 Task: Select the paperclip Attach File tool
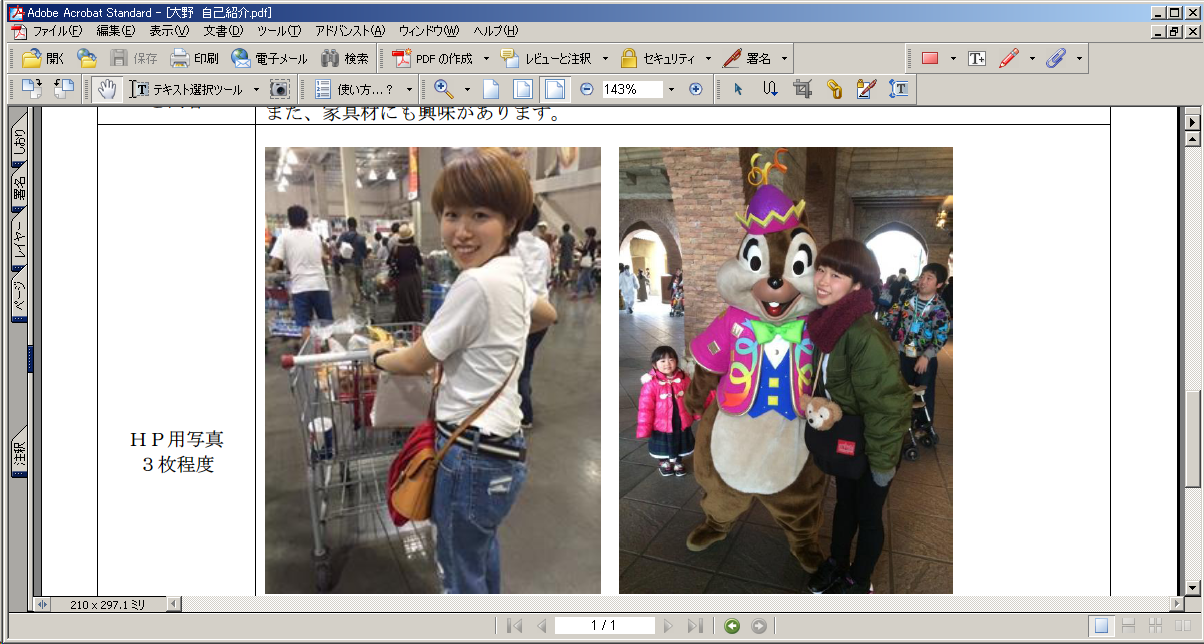point(1056,58)
